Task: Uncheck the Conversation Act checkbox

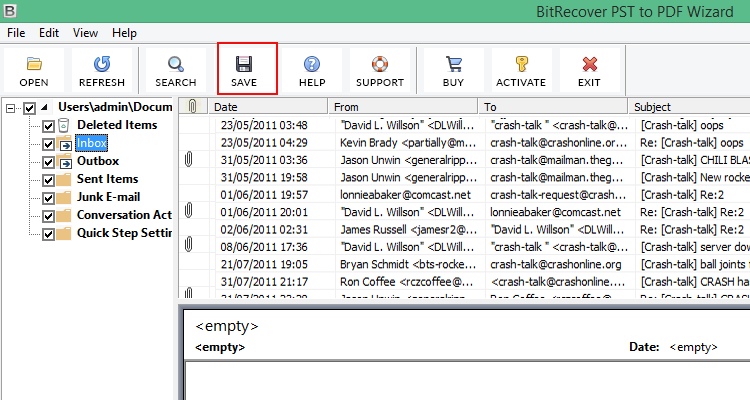Action: pos(48,216)
